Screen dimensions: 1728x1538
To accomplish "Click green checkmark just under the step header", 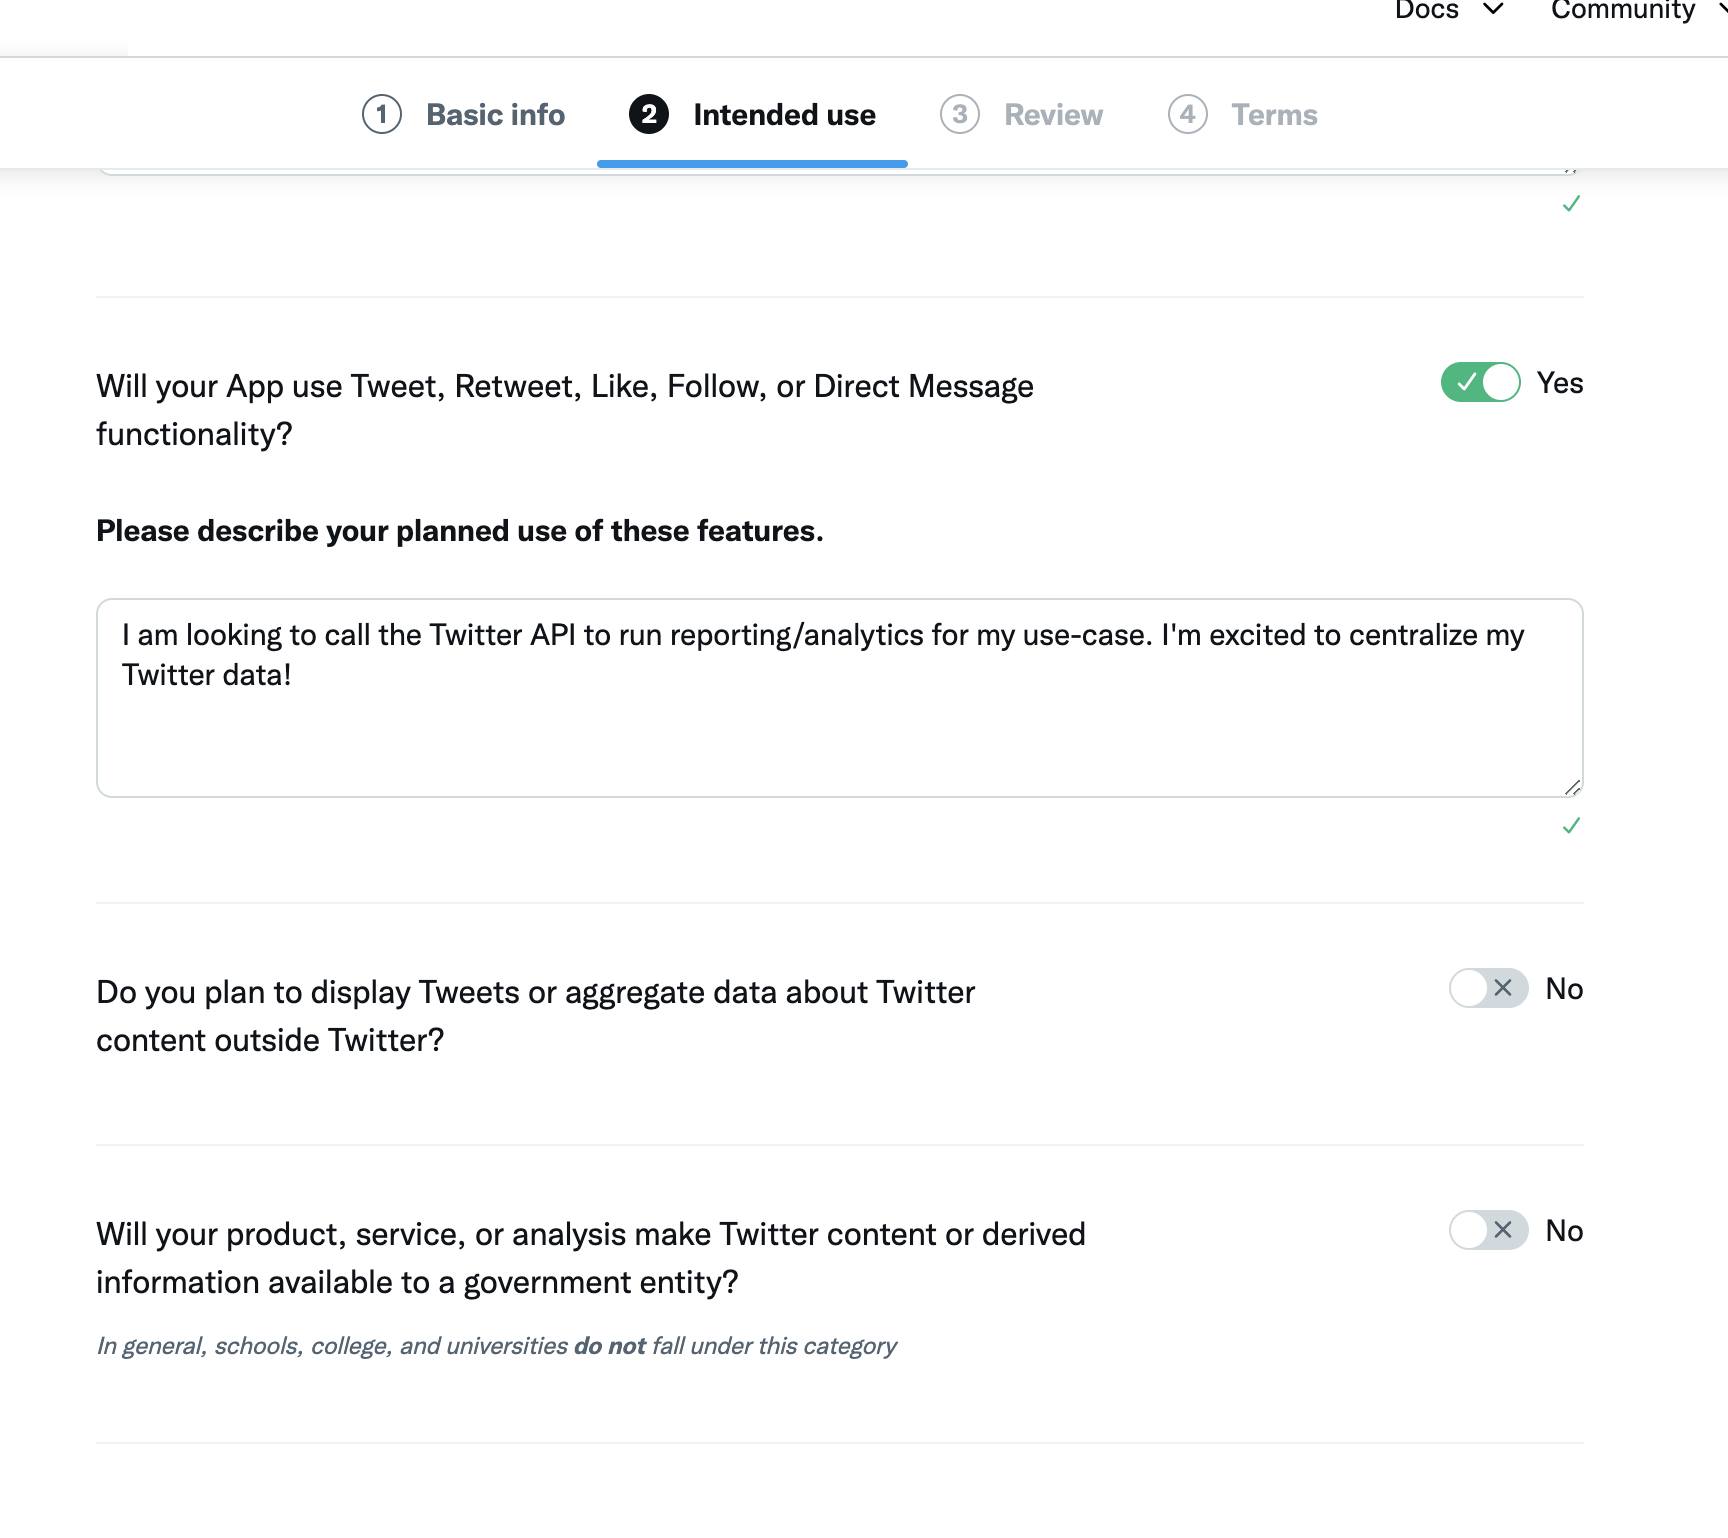I will point(1571,204).
